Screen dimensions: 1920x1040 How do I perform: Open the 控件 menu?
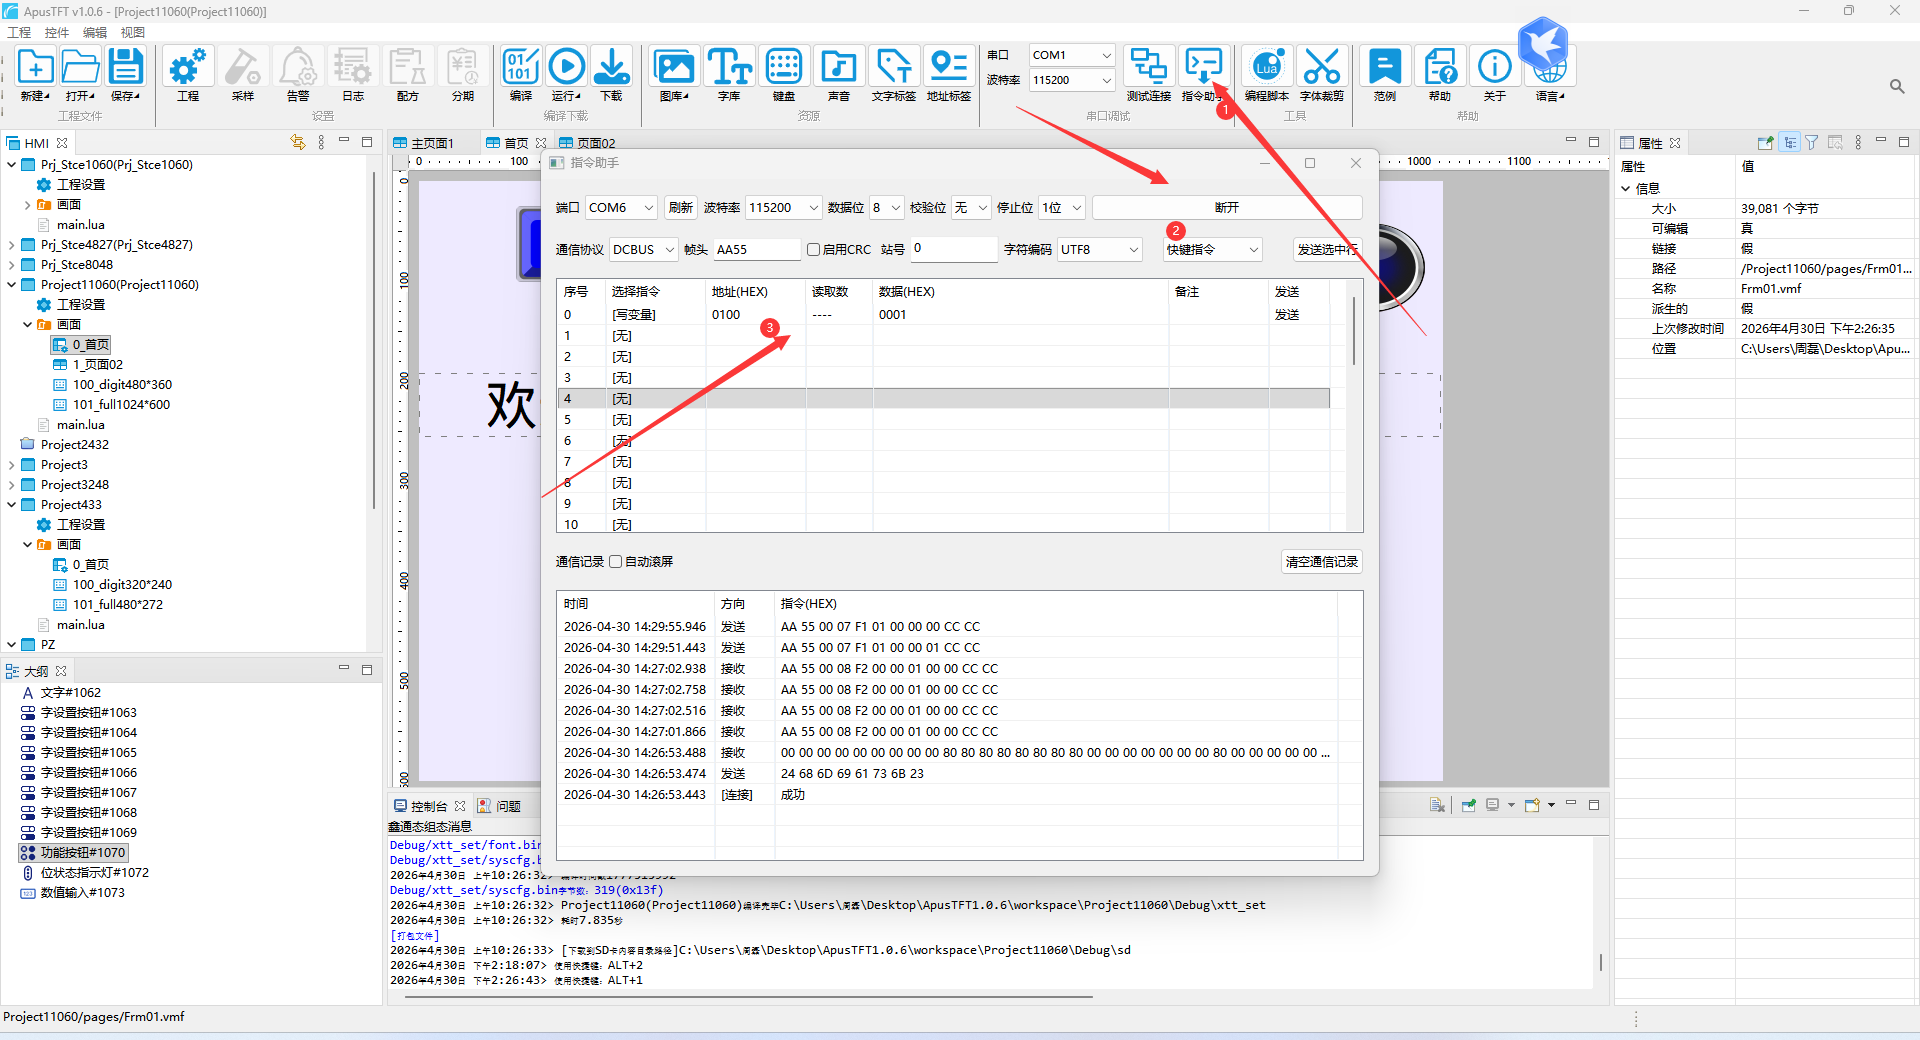(57, 32)
